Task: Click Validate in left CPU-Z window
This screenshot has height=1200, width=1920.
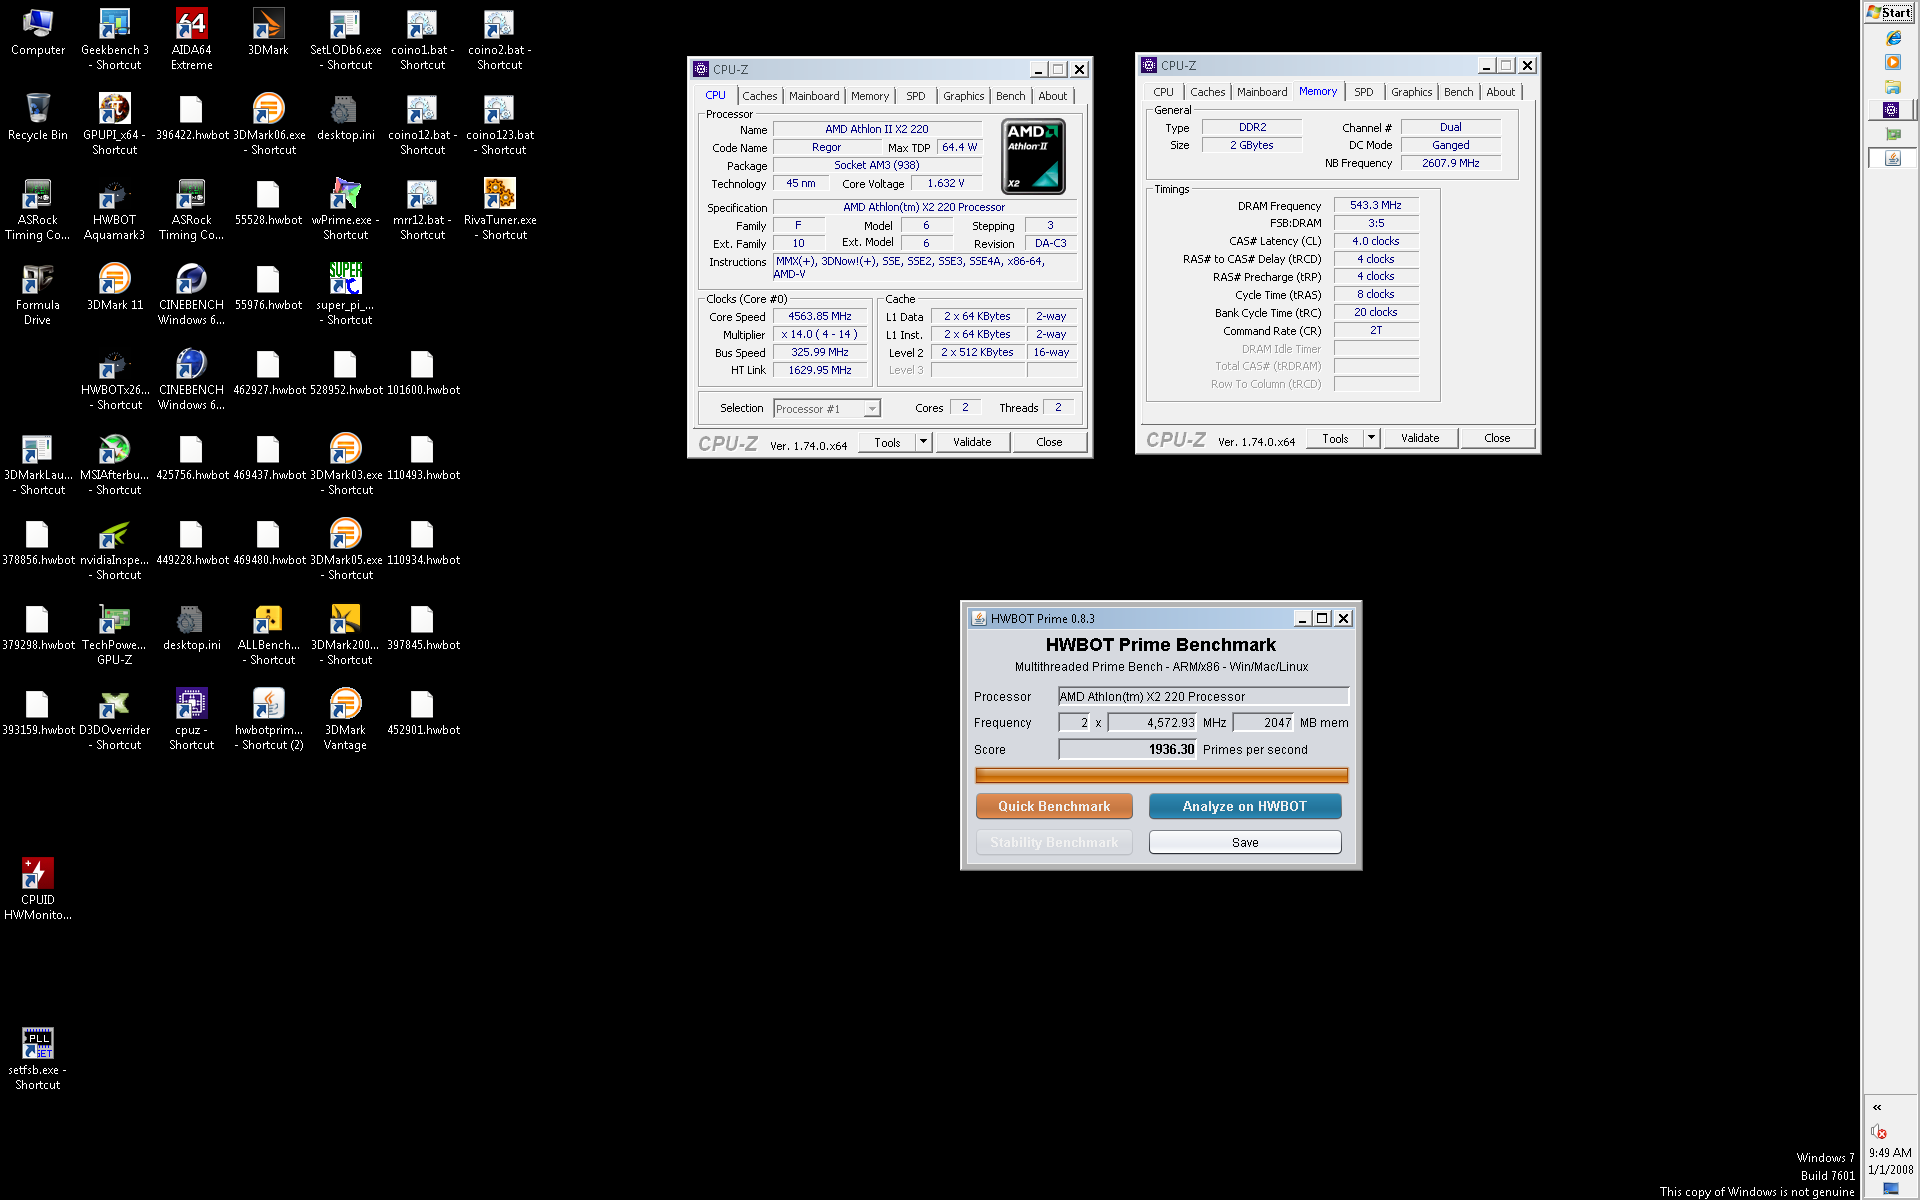Action: point(972,442)
